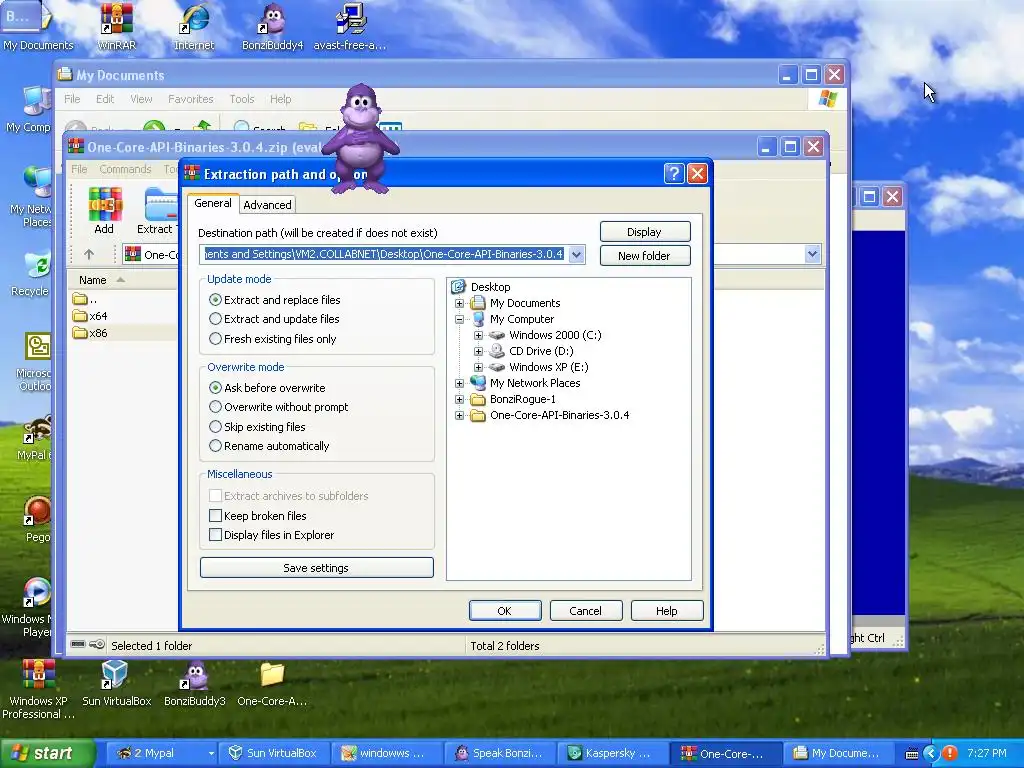Expand CD Drive (D:) node

point(478,351)
